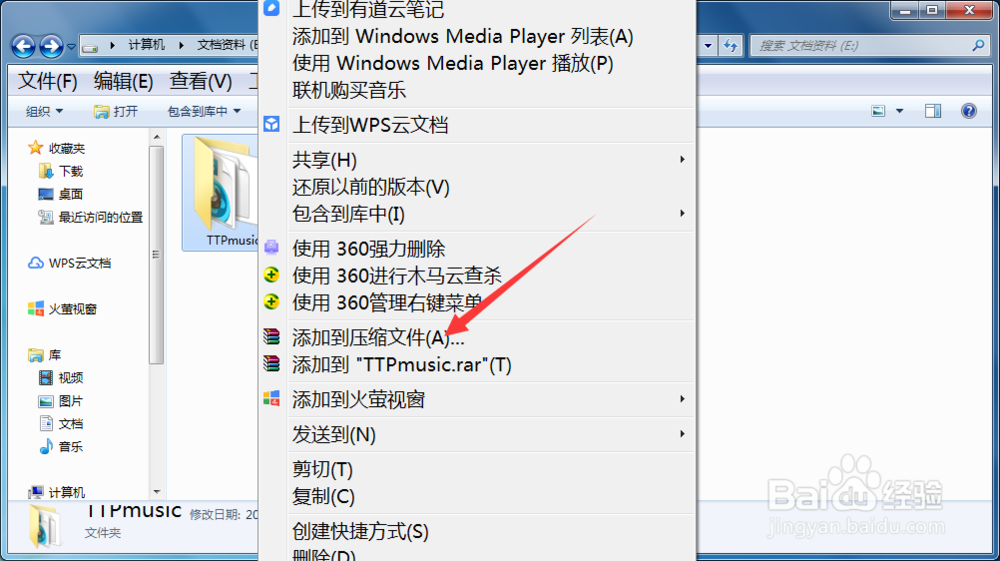Click the 火萤视窗 icon in context menu

[272, 398]
